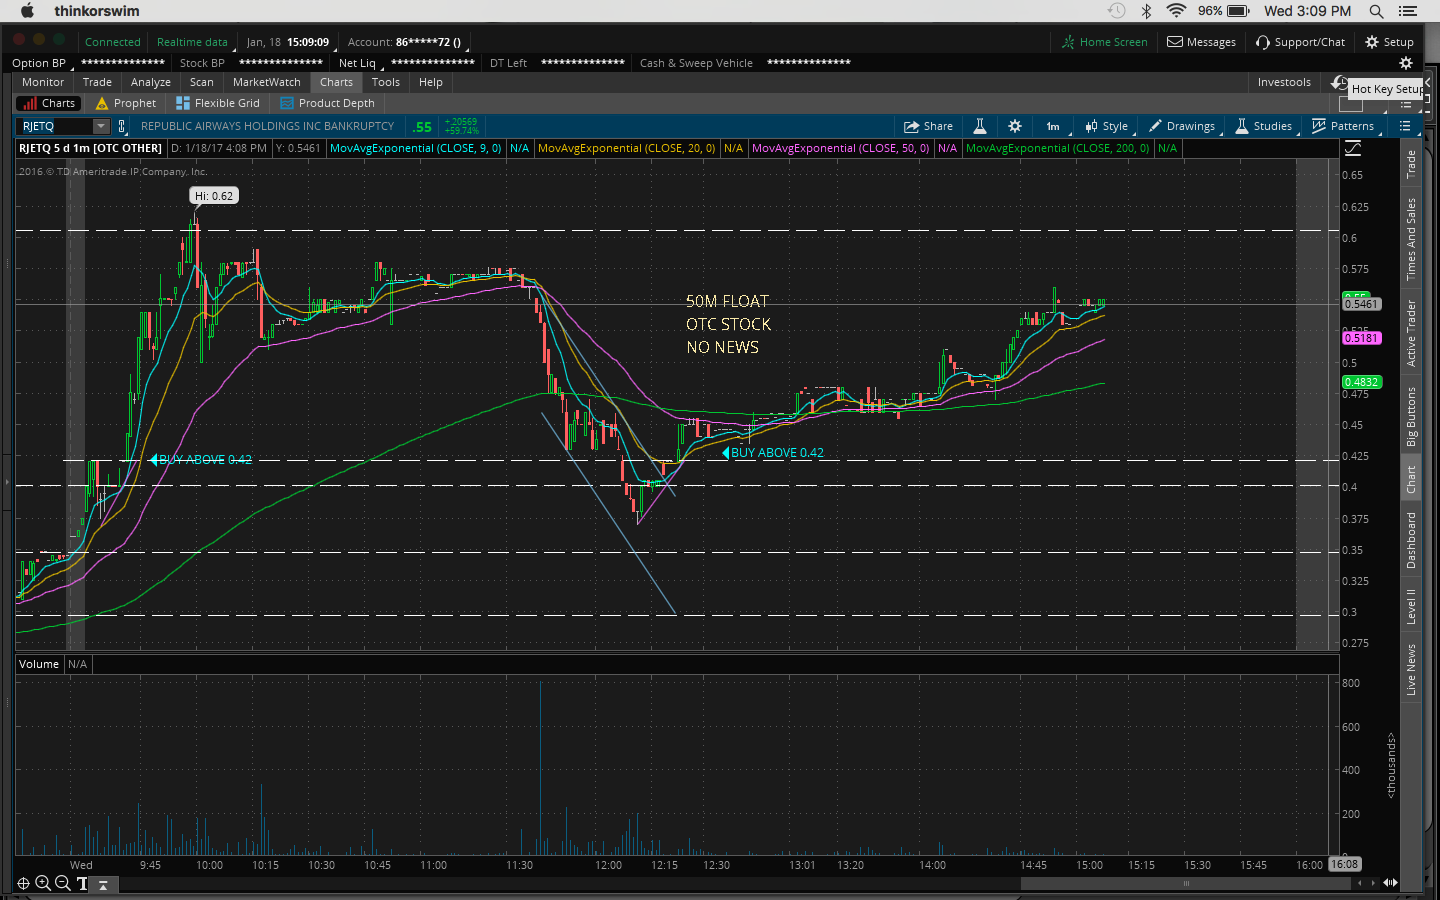The image size is (1440, 900).
Task: Switch to the Monitor tab
Action: pos(43,82)
